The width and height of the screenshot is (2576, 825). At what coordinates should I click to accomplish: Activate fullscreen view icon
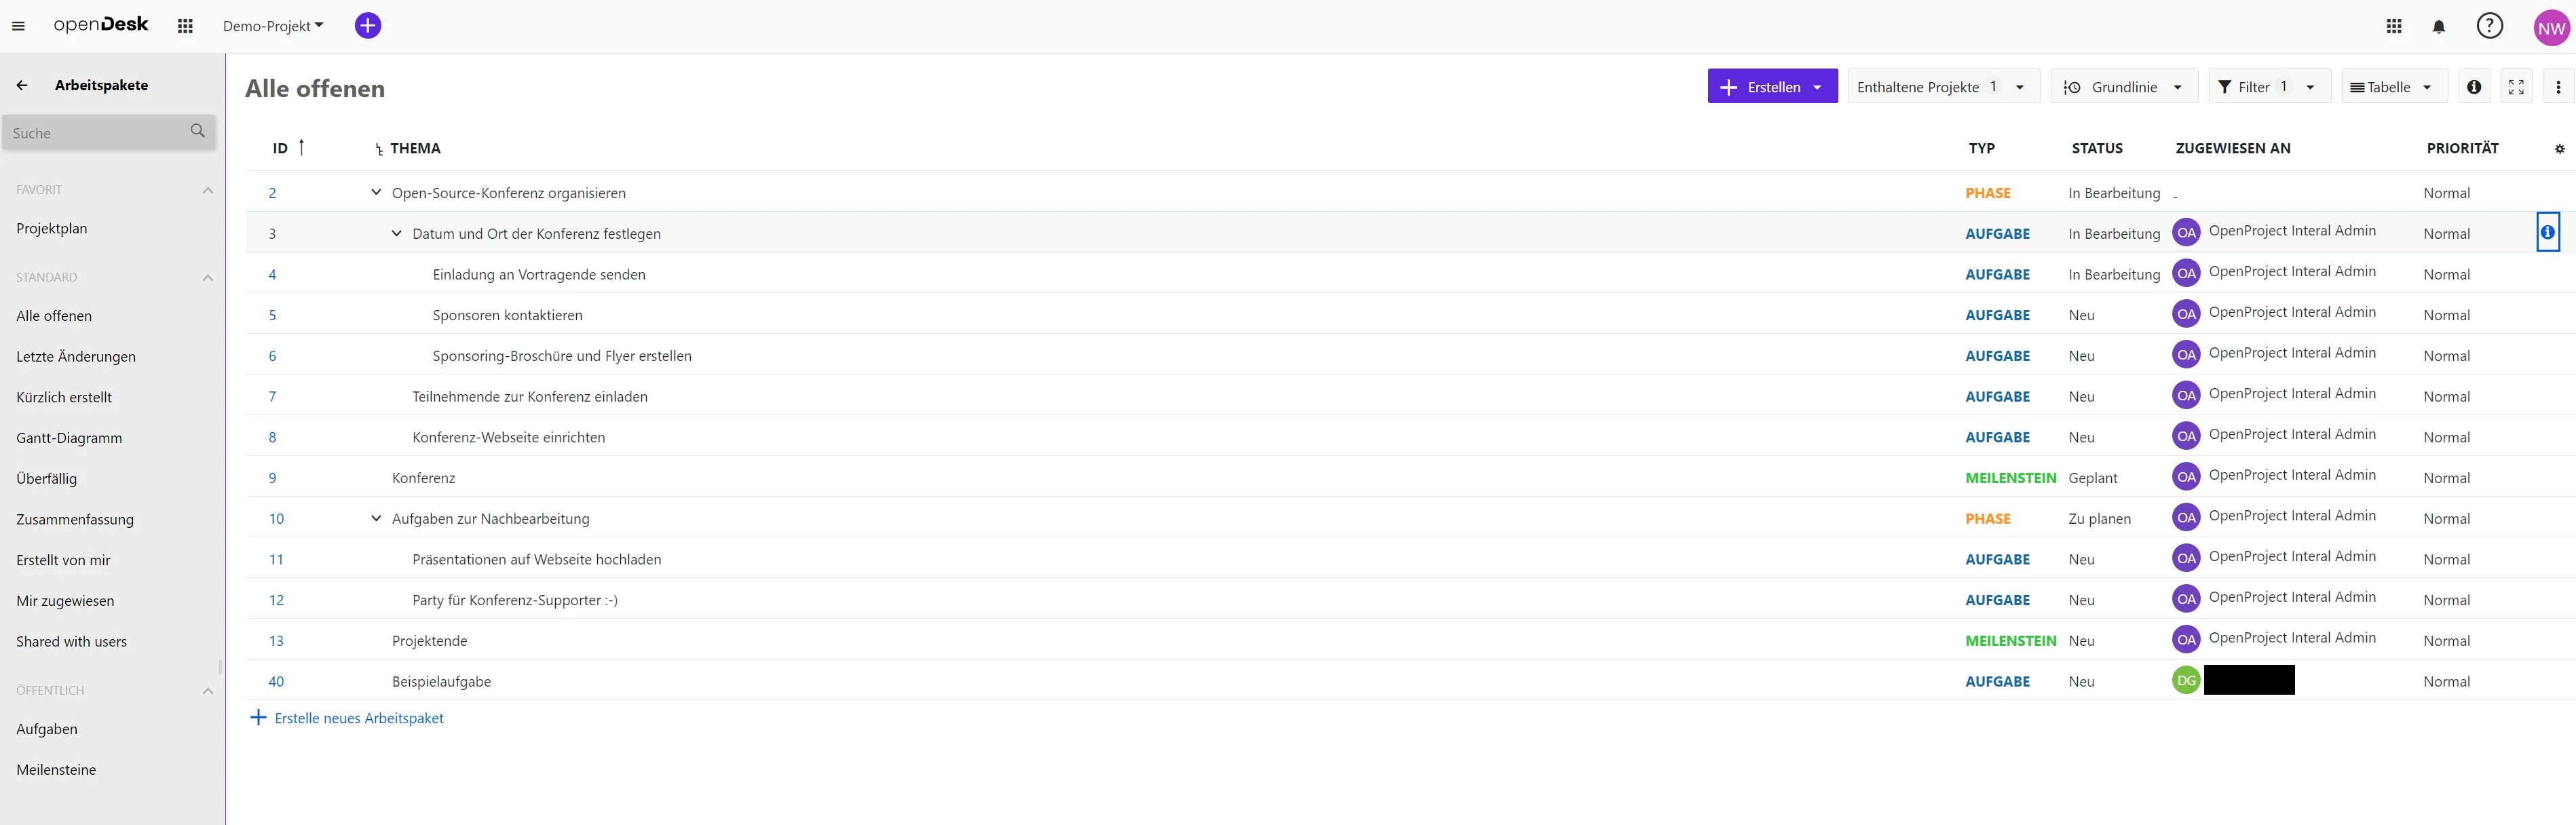pyautogui.click(x=2516, y=87)
